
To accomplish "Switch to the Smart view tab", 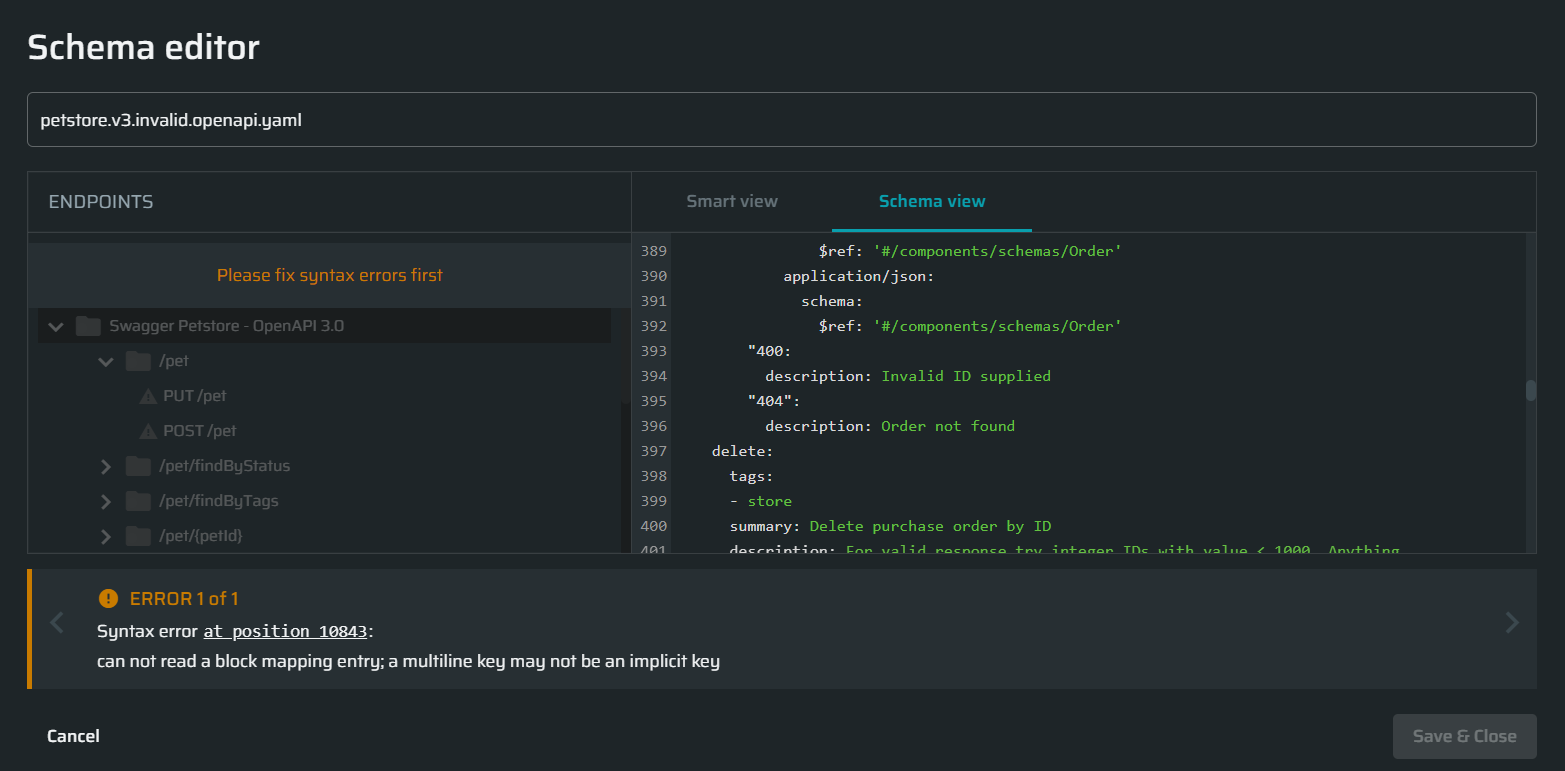I will [x=732, y=201].
